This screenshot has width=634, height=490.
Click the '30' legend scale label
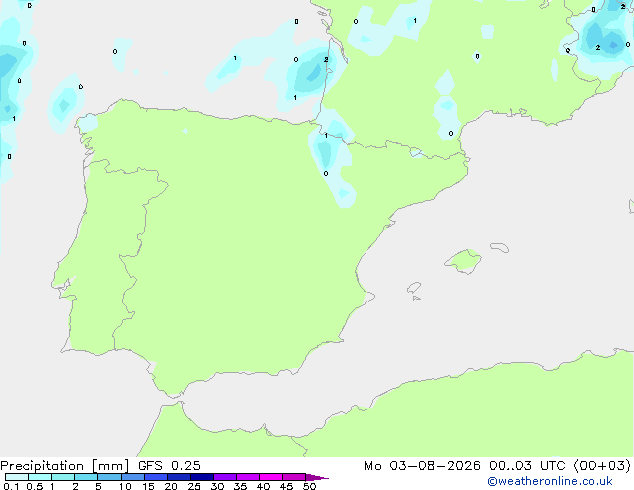click(217, 486)
